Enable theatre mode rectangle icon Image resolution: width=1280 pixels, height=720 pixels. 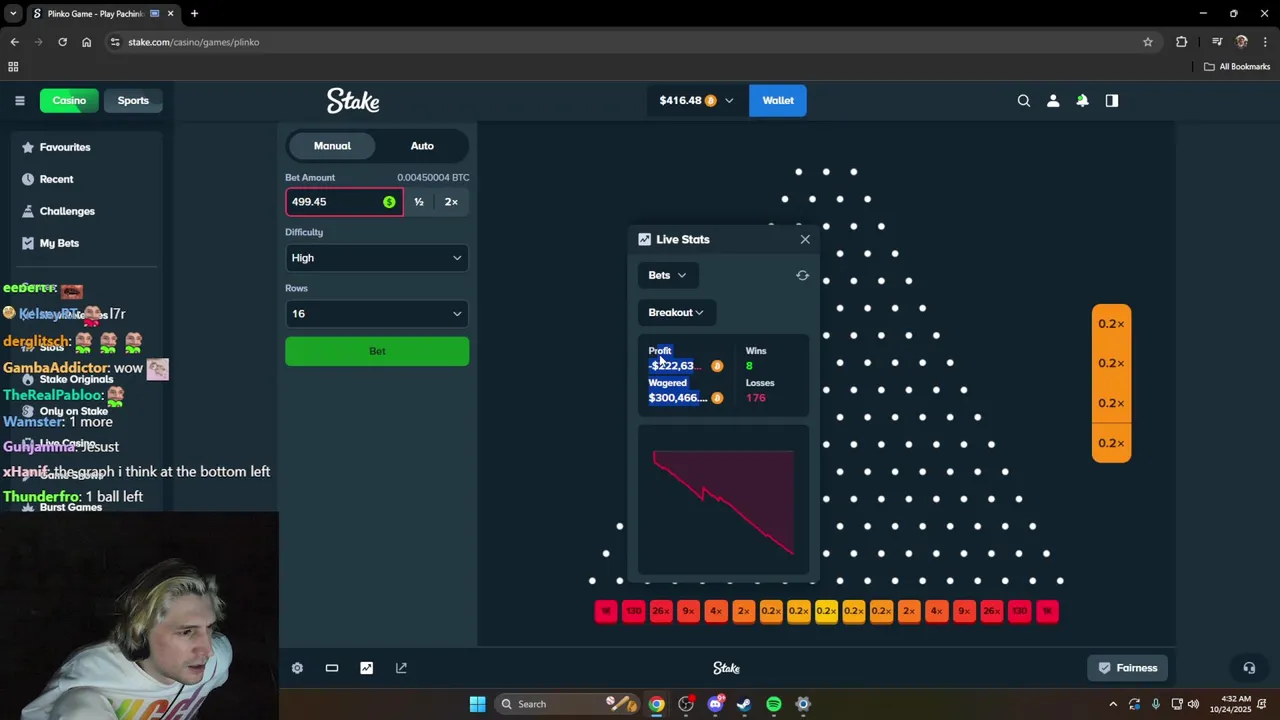[x=332, y=668]
